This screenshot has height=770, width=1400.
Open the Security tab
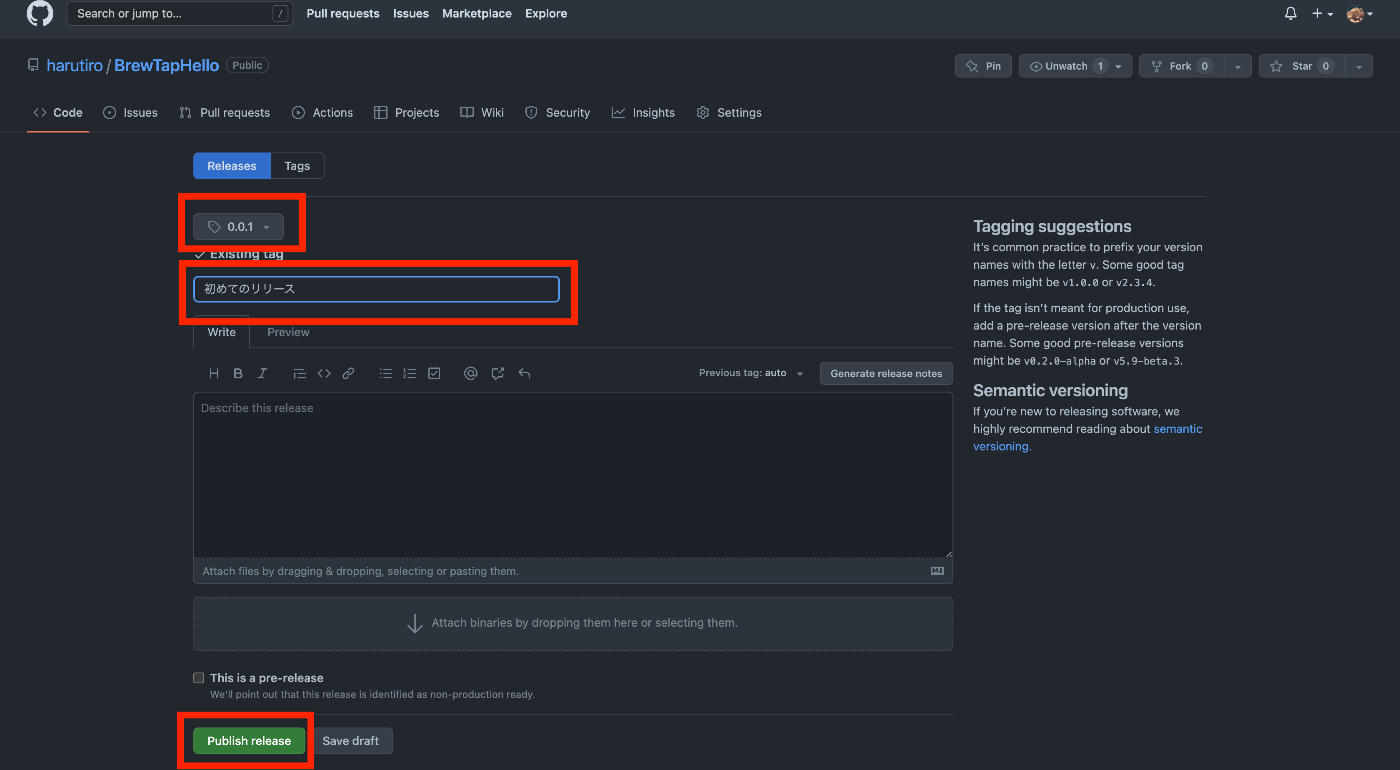click(558, 113)
